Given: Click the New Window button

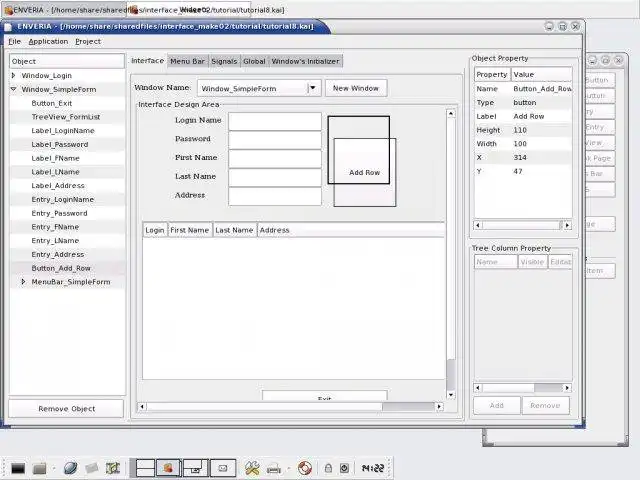Looking at the screenshot, I should click(x=356, y=88).
